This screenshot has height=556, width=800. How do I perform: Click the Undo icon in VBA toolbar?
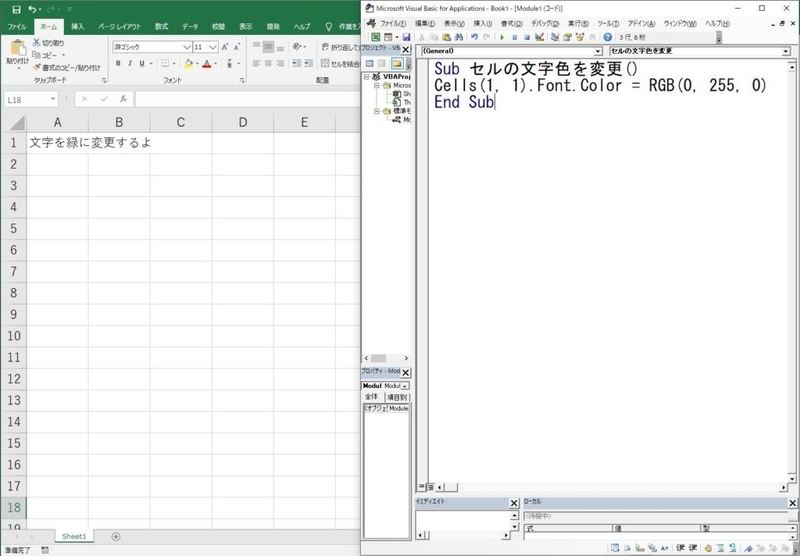[x=474, y=37]
